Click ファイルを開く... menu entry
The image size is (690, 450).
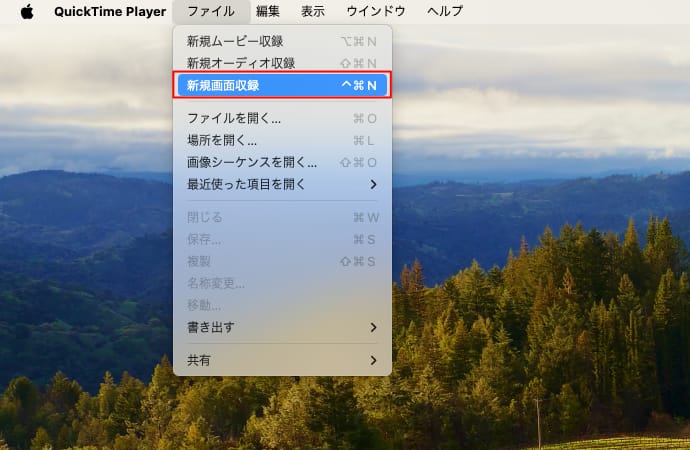(x=234, y=118)
